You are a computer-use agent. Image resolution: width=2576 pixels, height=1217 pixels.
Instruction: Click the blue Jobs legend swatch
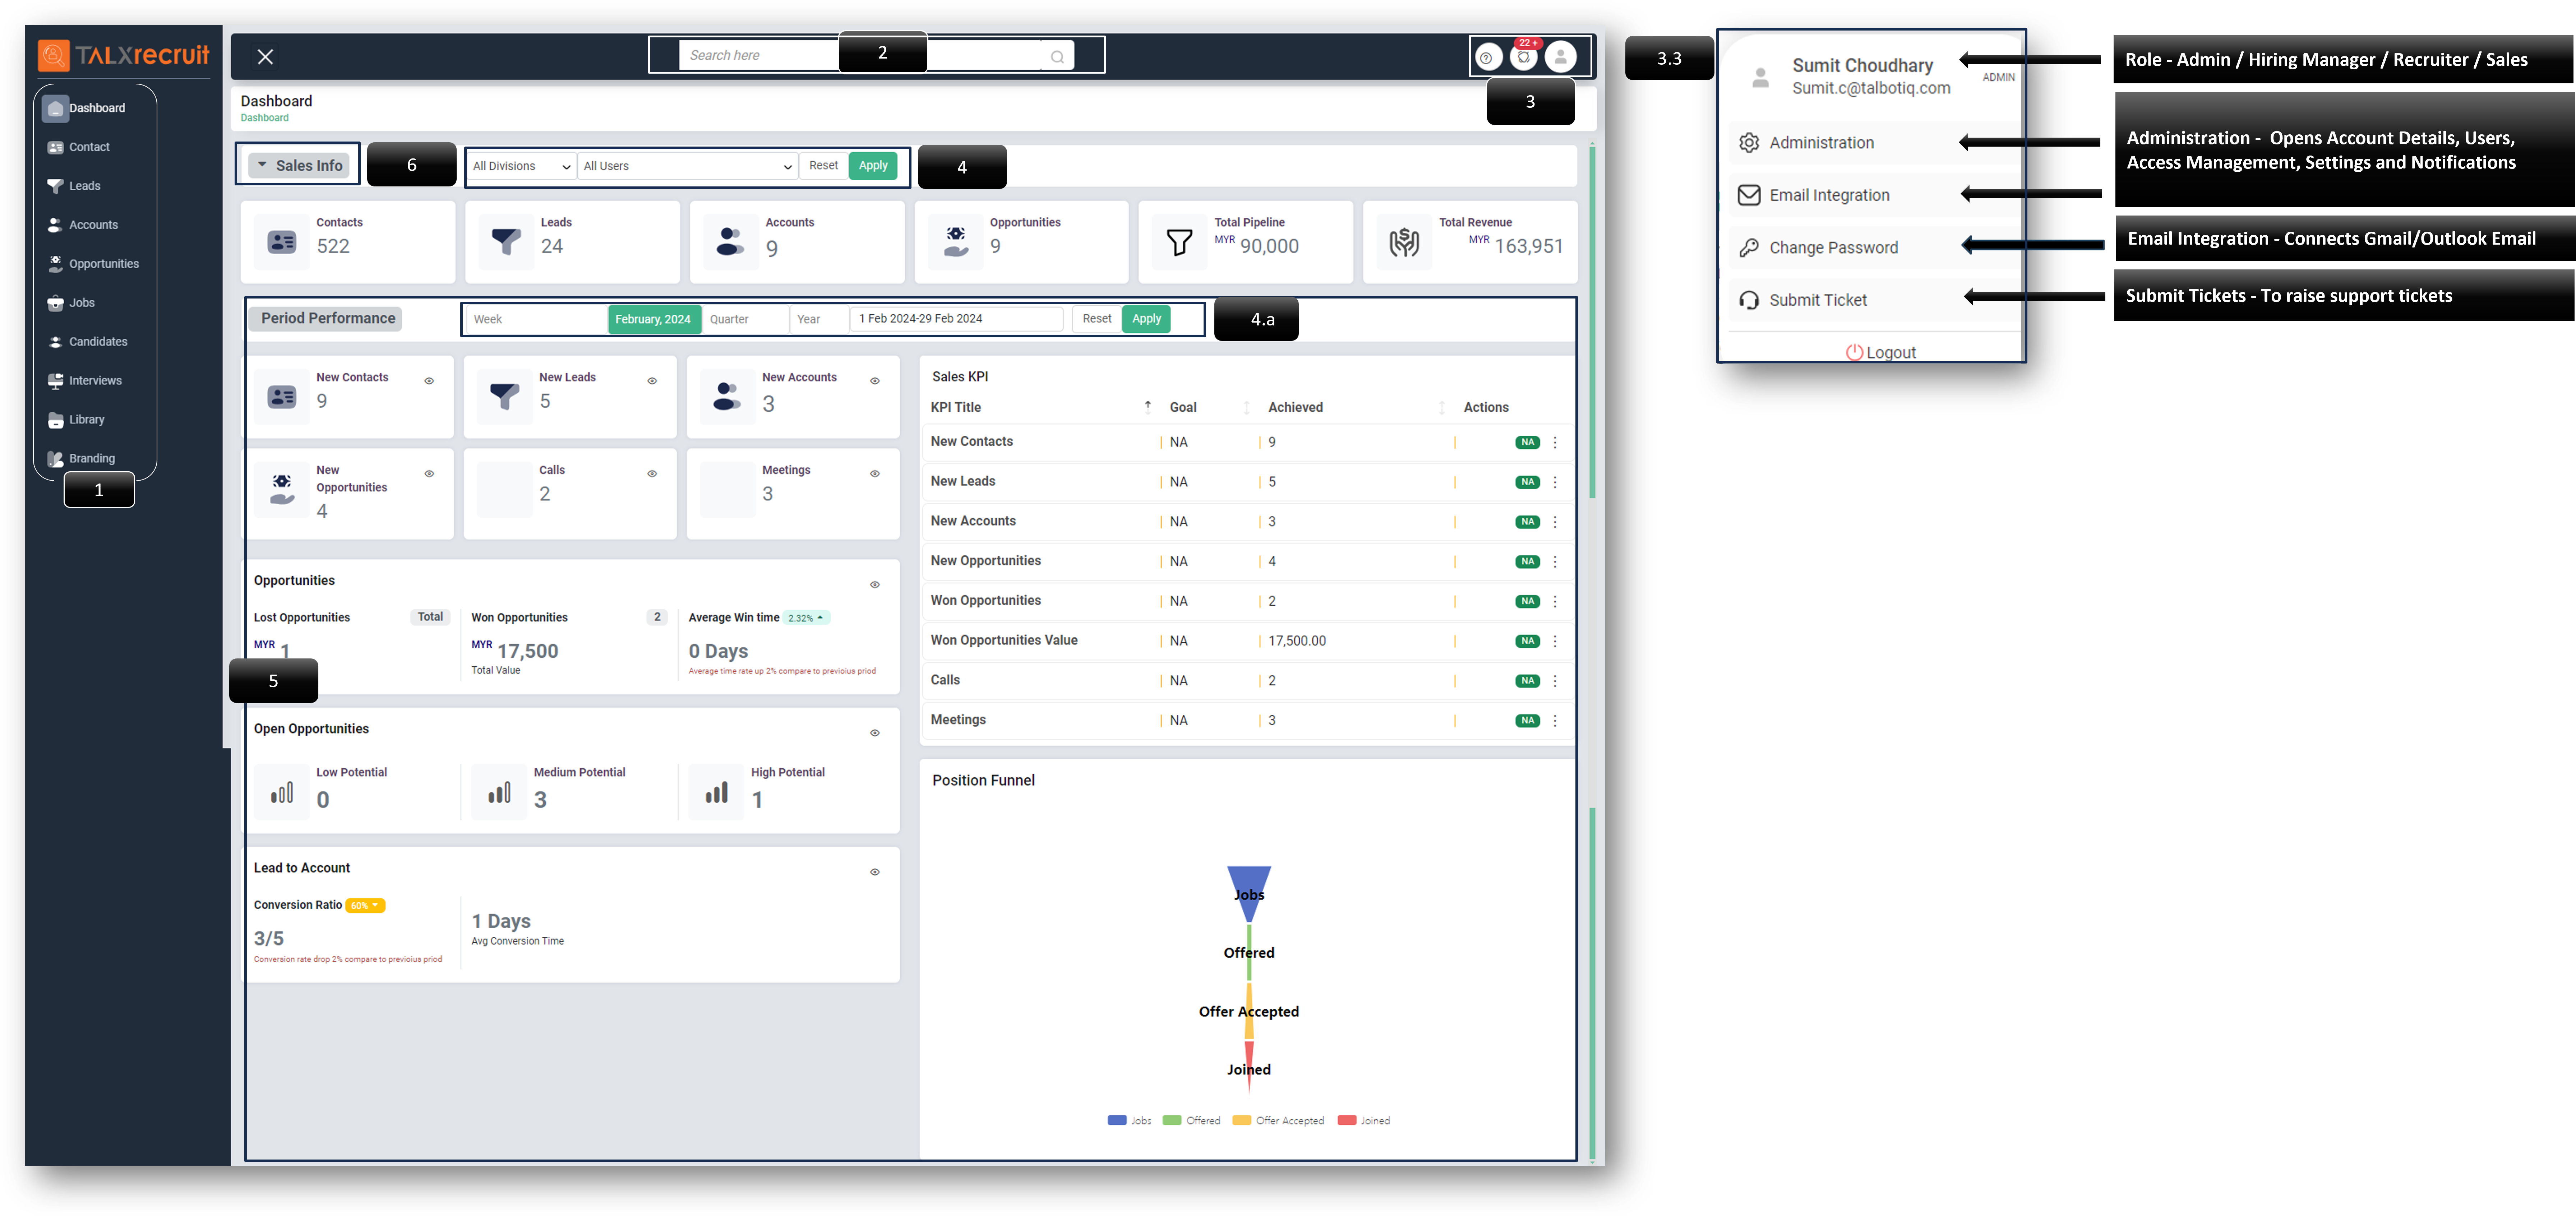[x=1117, y=1120]
